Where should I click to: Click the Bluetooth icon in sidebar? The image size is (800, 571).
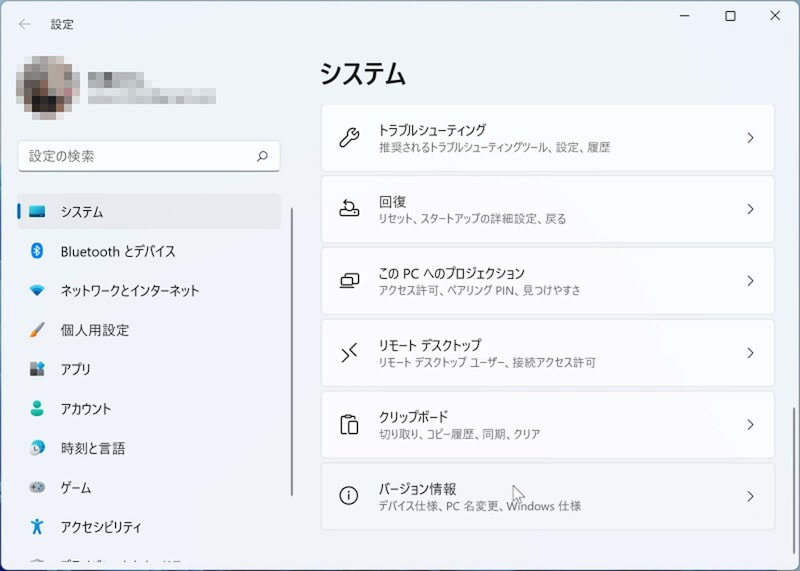[x=37, y=251]
